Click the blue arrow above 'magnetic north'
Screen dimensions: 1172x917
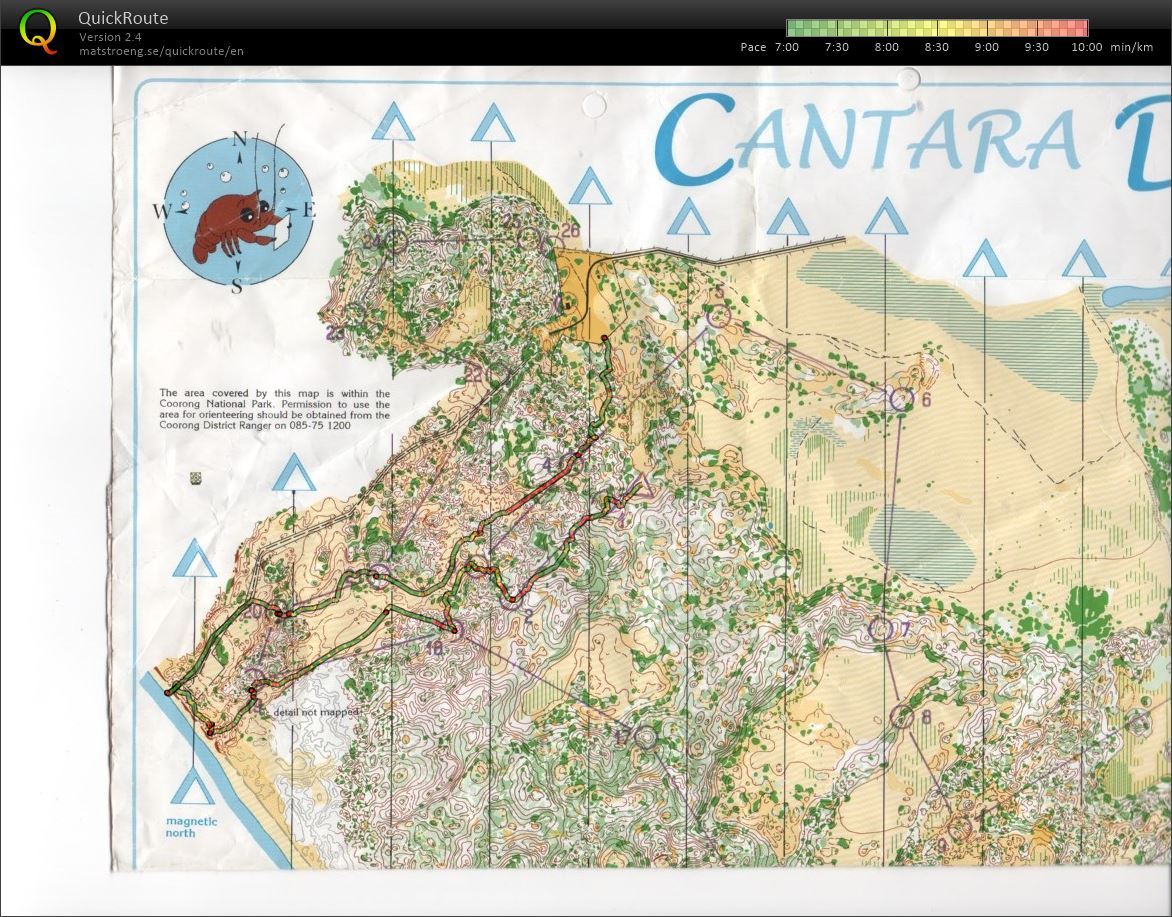192,788
